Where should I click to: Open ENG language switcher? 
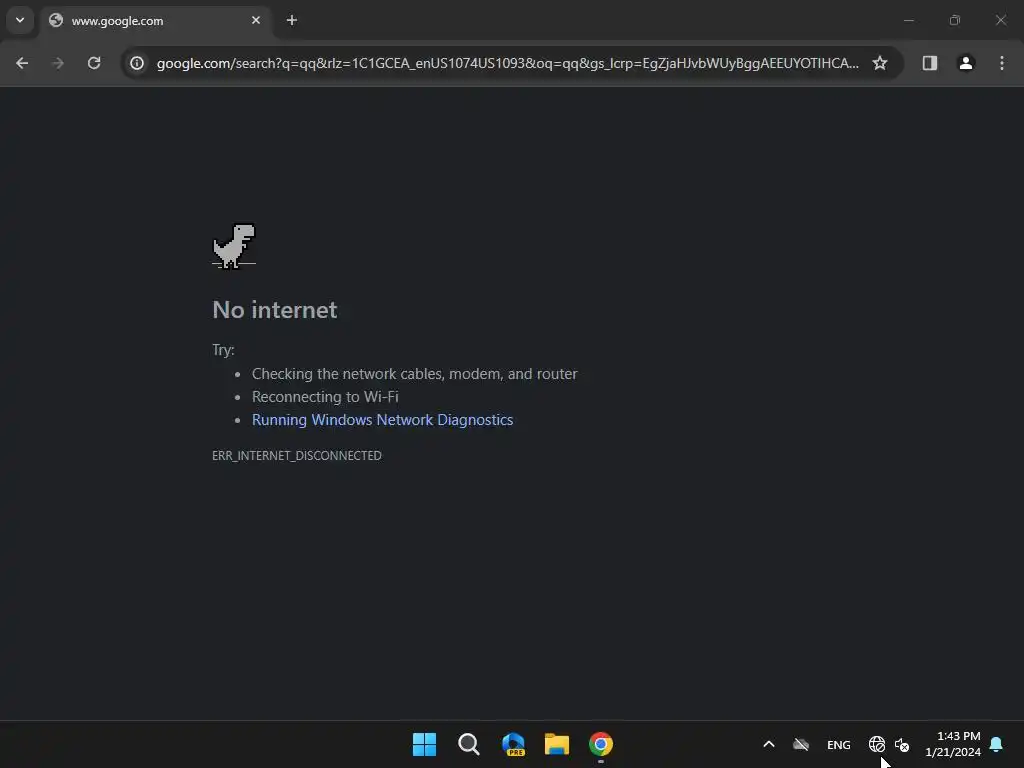coord(839,745)
